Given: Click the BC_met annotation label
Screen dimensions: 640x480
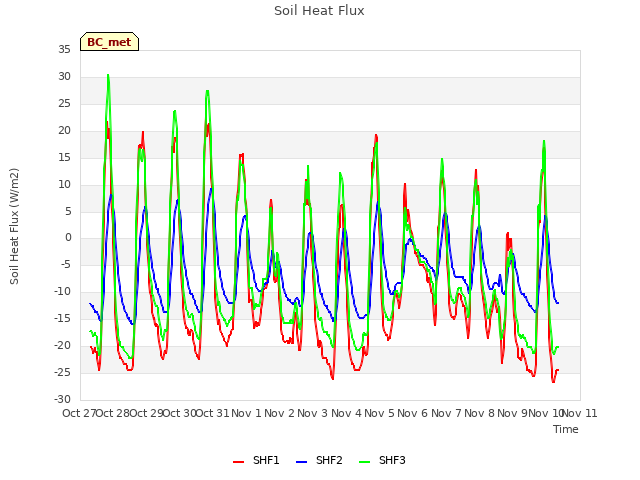Looking at the screenshot, I should pyautogui.click(x=109, y=42).
